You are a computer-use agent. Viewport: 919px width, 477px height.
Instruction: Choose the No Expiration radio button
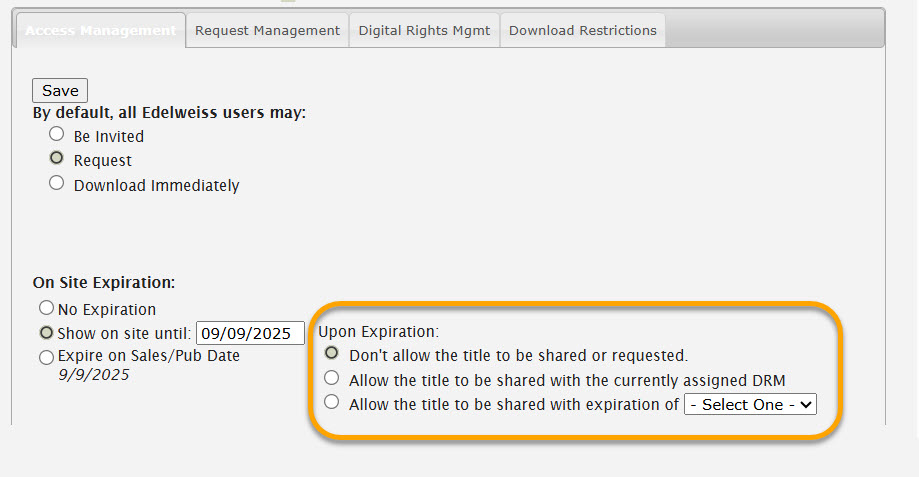click(46, 308)
